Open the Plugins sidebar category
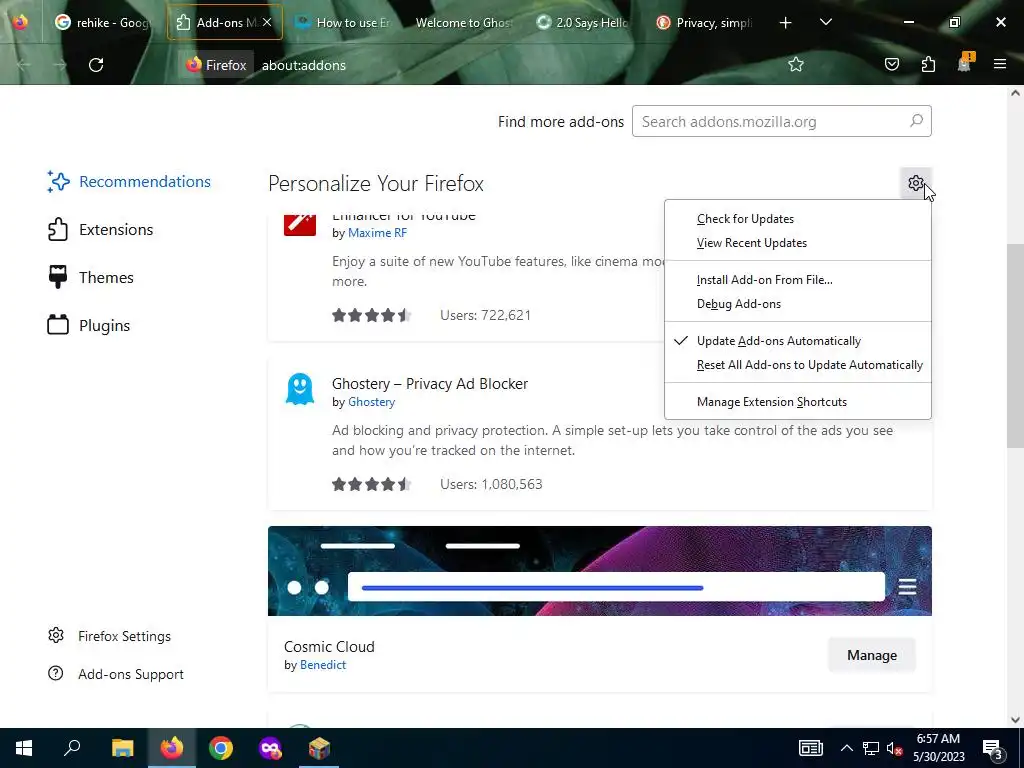The image size is (1024, 768). (89, 325)
